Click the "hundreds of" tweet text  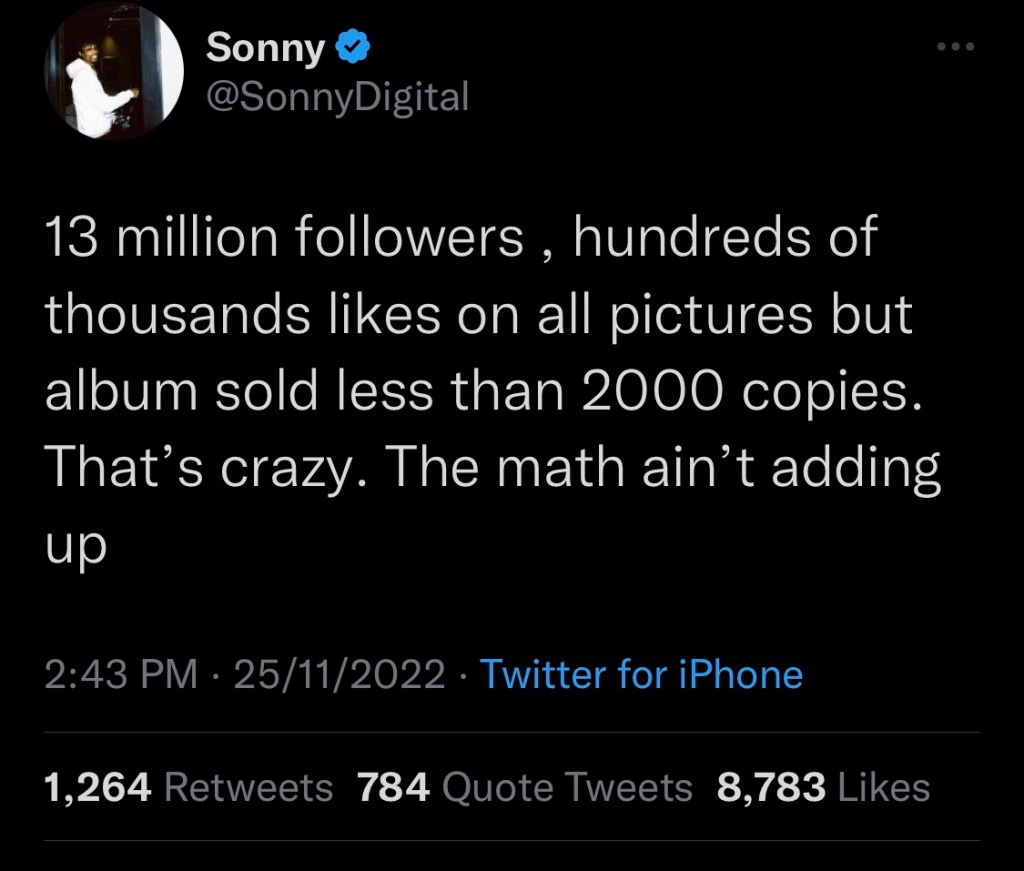[x=724, y=238]
